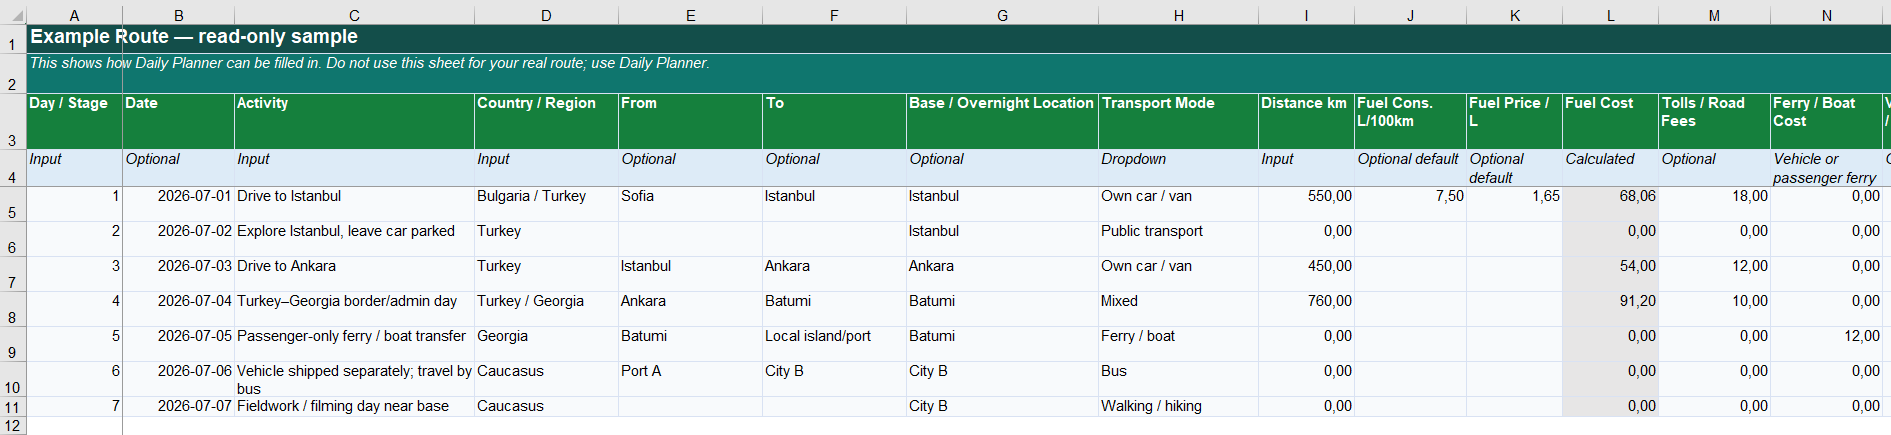This screenshot has height=435, width=1891.
Task: Click the 'Tolls / Road Fees' header
Action: (x=1714, y=121)
